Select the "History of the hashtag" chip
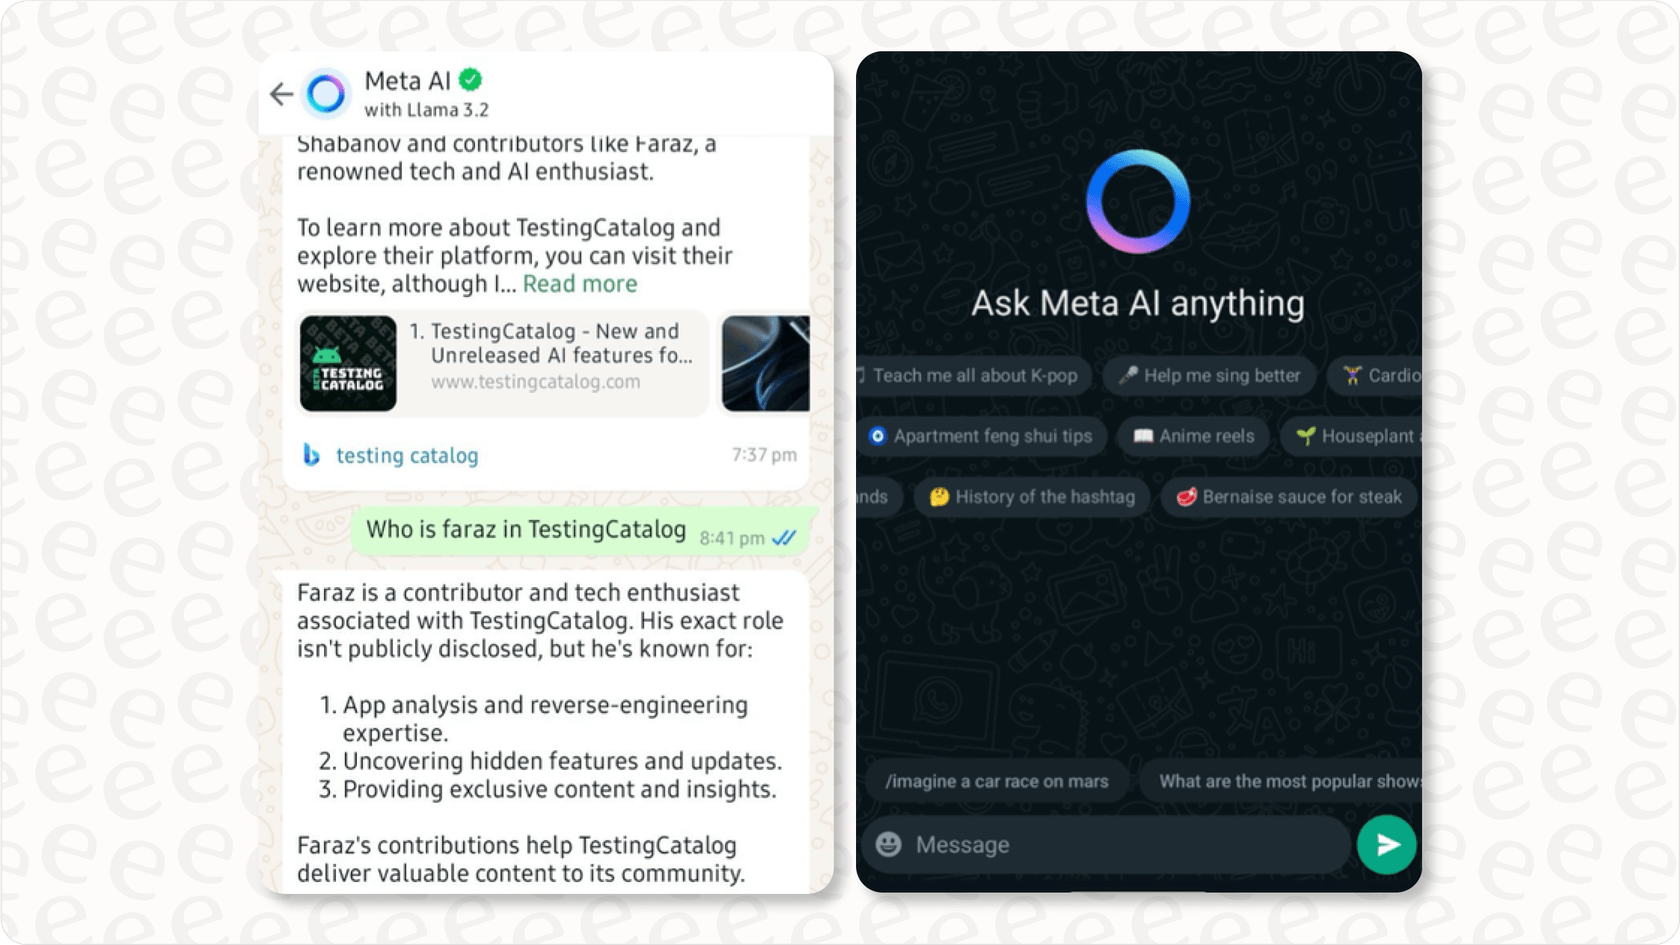This screenshot has height=945, width=1680. tap(1031, 497)
